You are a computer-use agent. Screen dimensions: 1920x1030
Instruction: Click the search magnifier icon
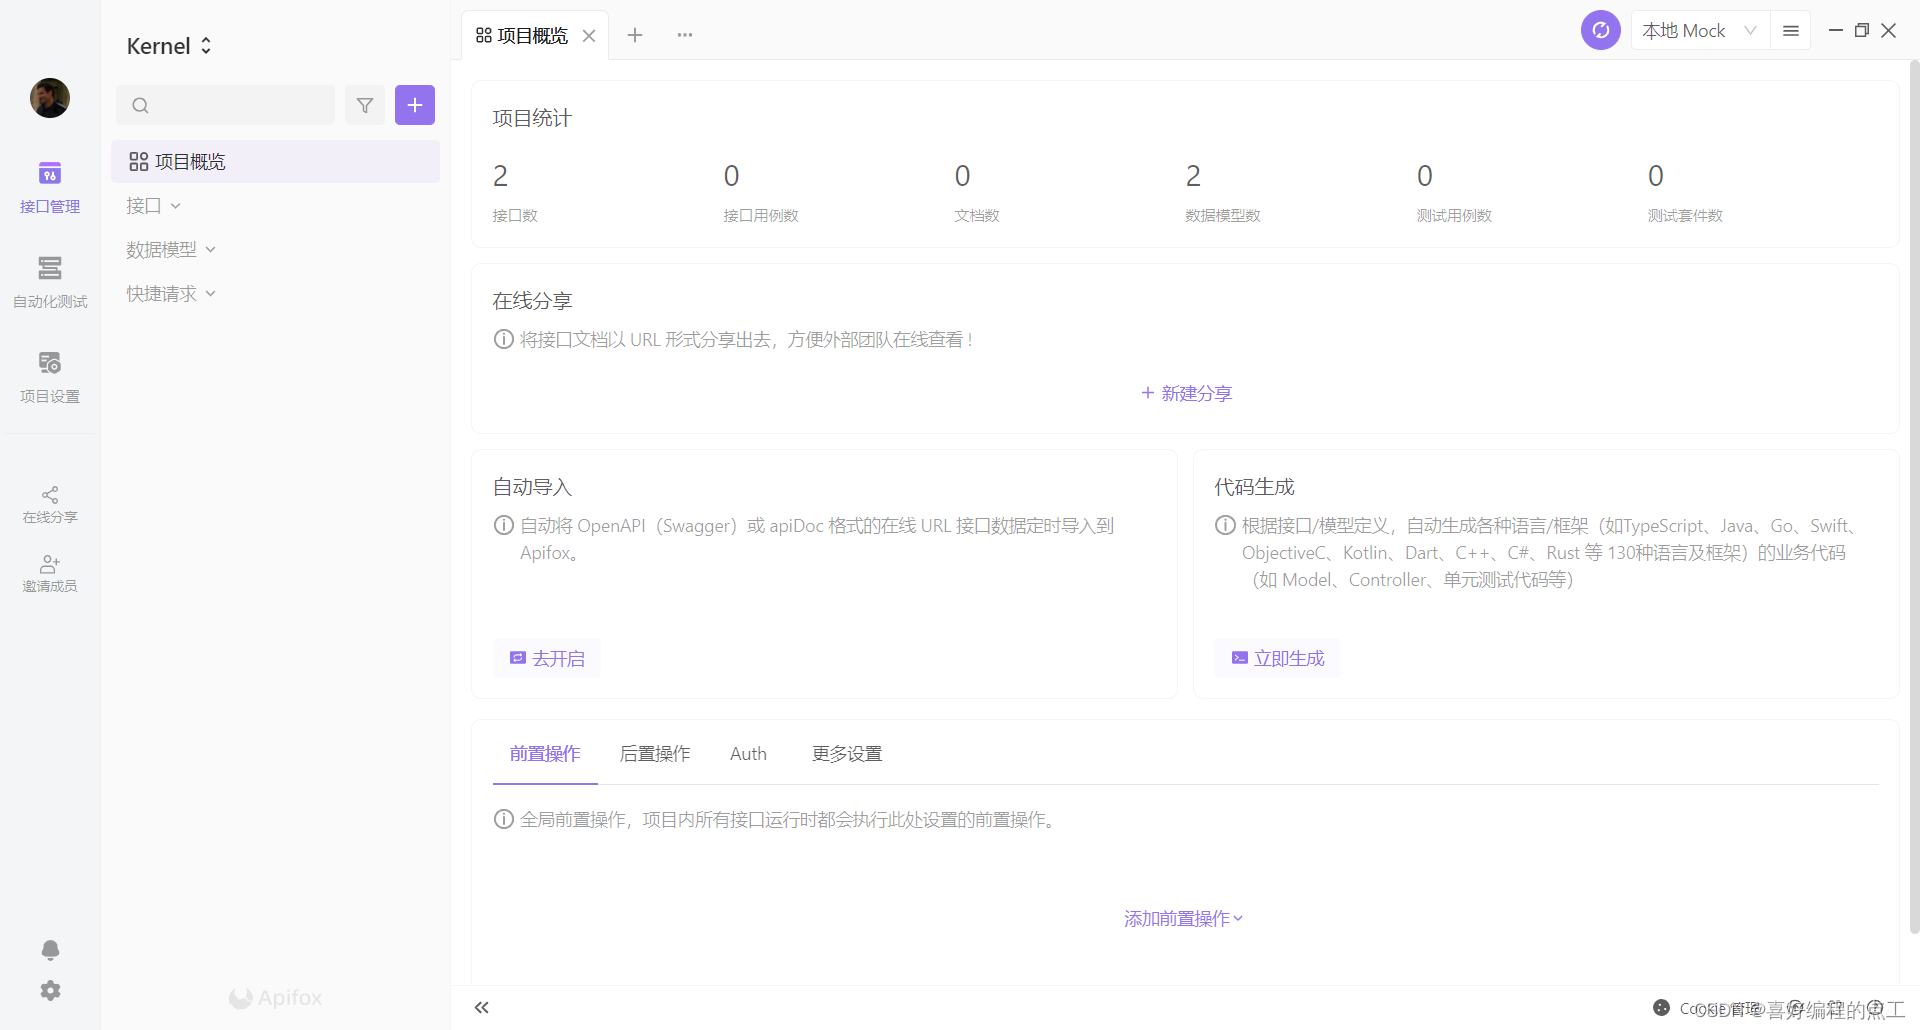tap(141, 105)
